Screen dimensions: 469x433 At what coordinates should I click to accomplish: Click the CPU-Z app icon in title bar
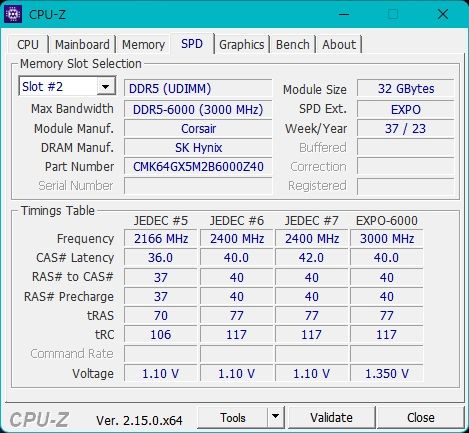coord(13,14)
